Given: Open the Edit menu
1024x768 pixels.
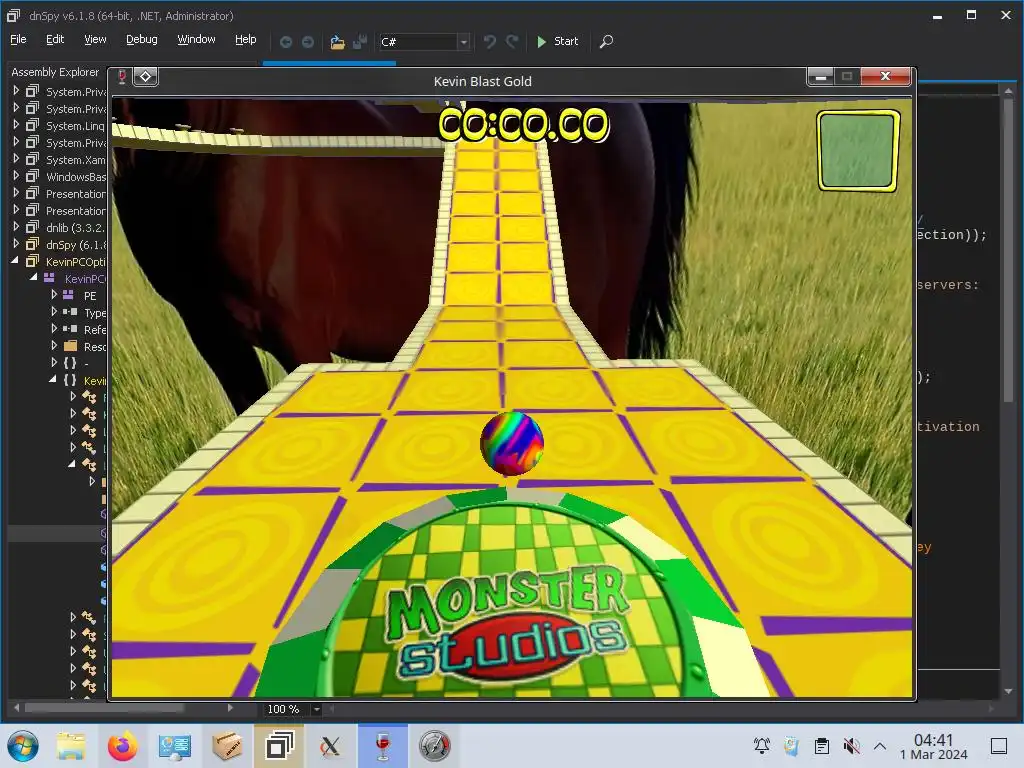Looking at the screenshot, I should [55, 40].
